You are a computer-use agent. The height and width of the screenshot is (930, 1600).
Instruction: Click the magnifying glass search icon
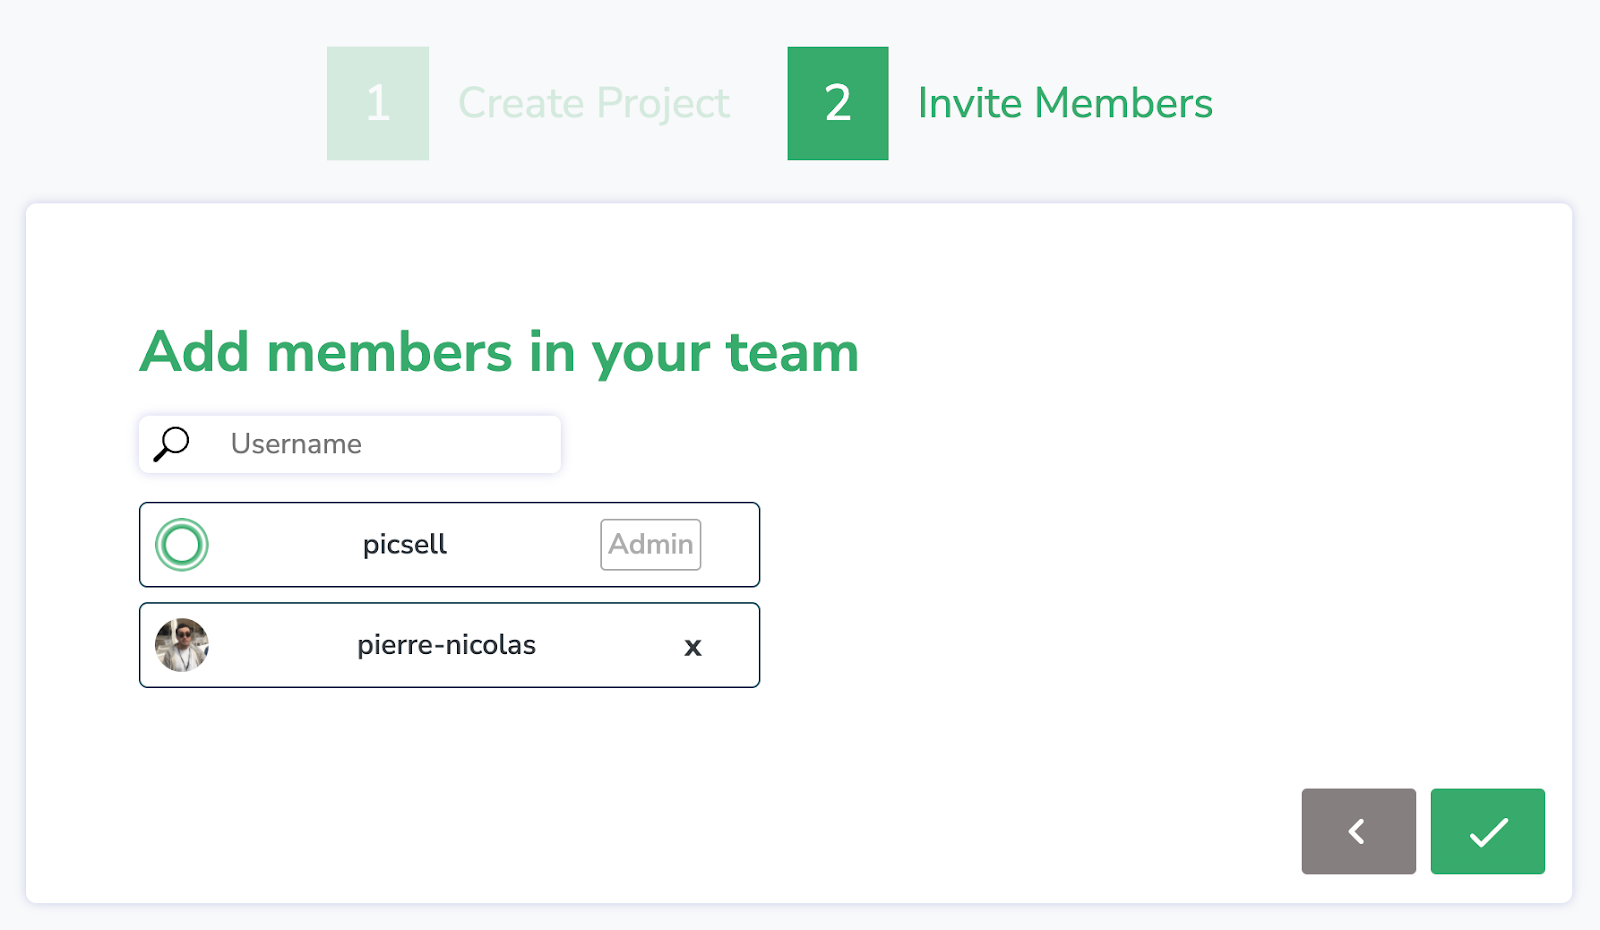click(x=171, y=444)
